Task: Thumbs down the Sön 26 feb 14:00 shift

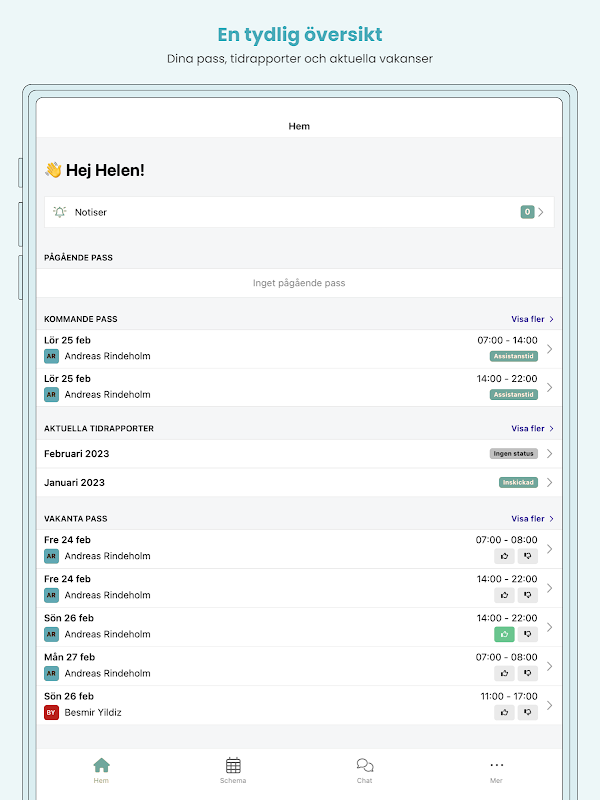Action: 528,634
